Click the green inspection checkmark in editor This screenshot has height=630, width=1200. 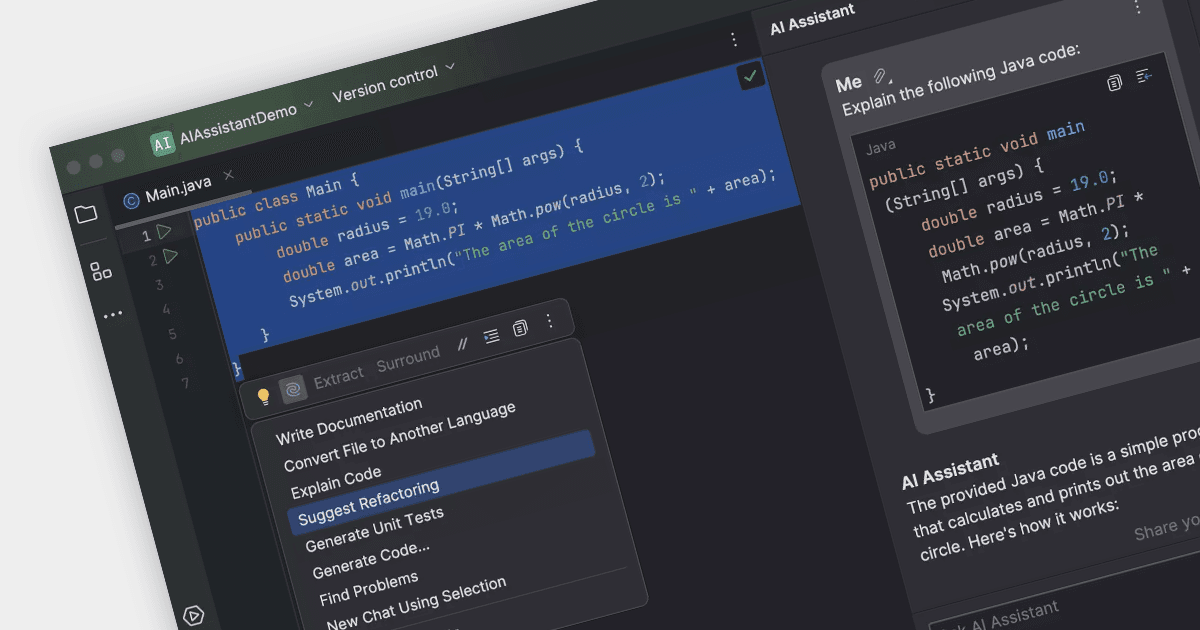tap(750, 76)
